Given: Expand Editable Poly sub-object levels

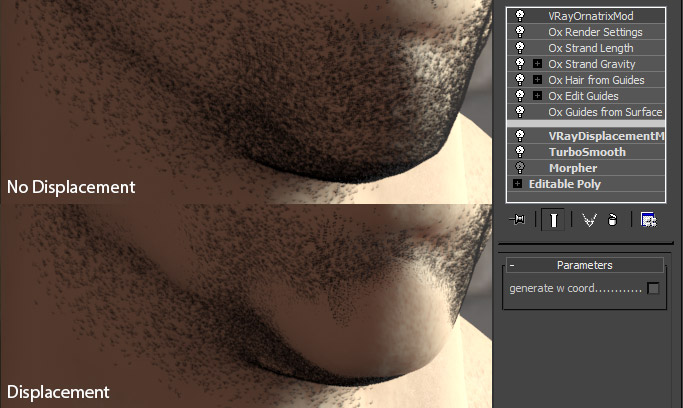Looking at the screenshot, I should pos(517,184).
